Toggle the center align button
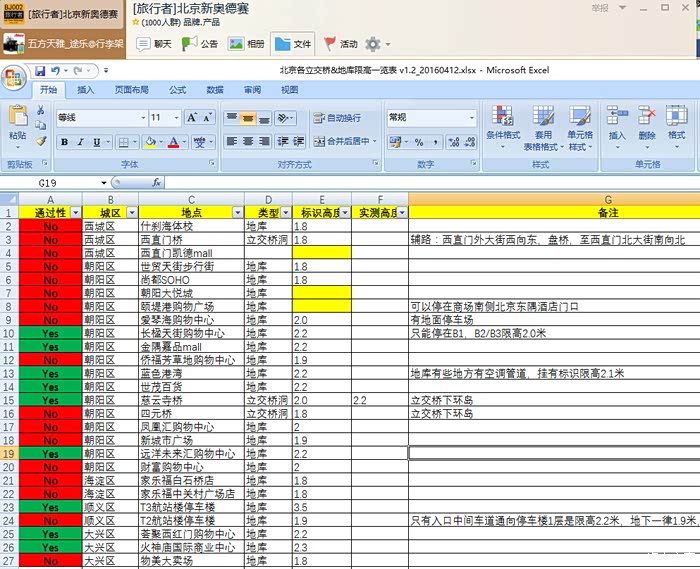Screen dimensions: 700x569 click(x=249, y=142)
